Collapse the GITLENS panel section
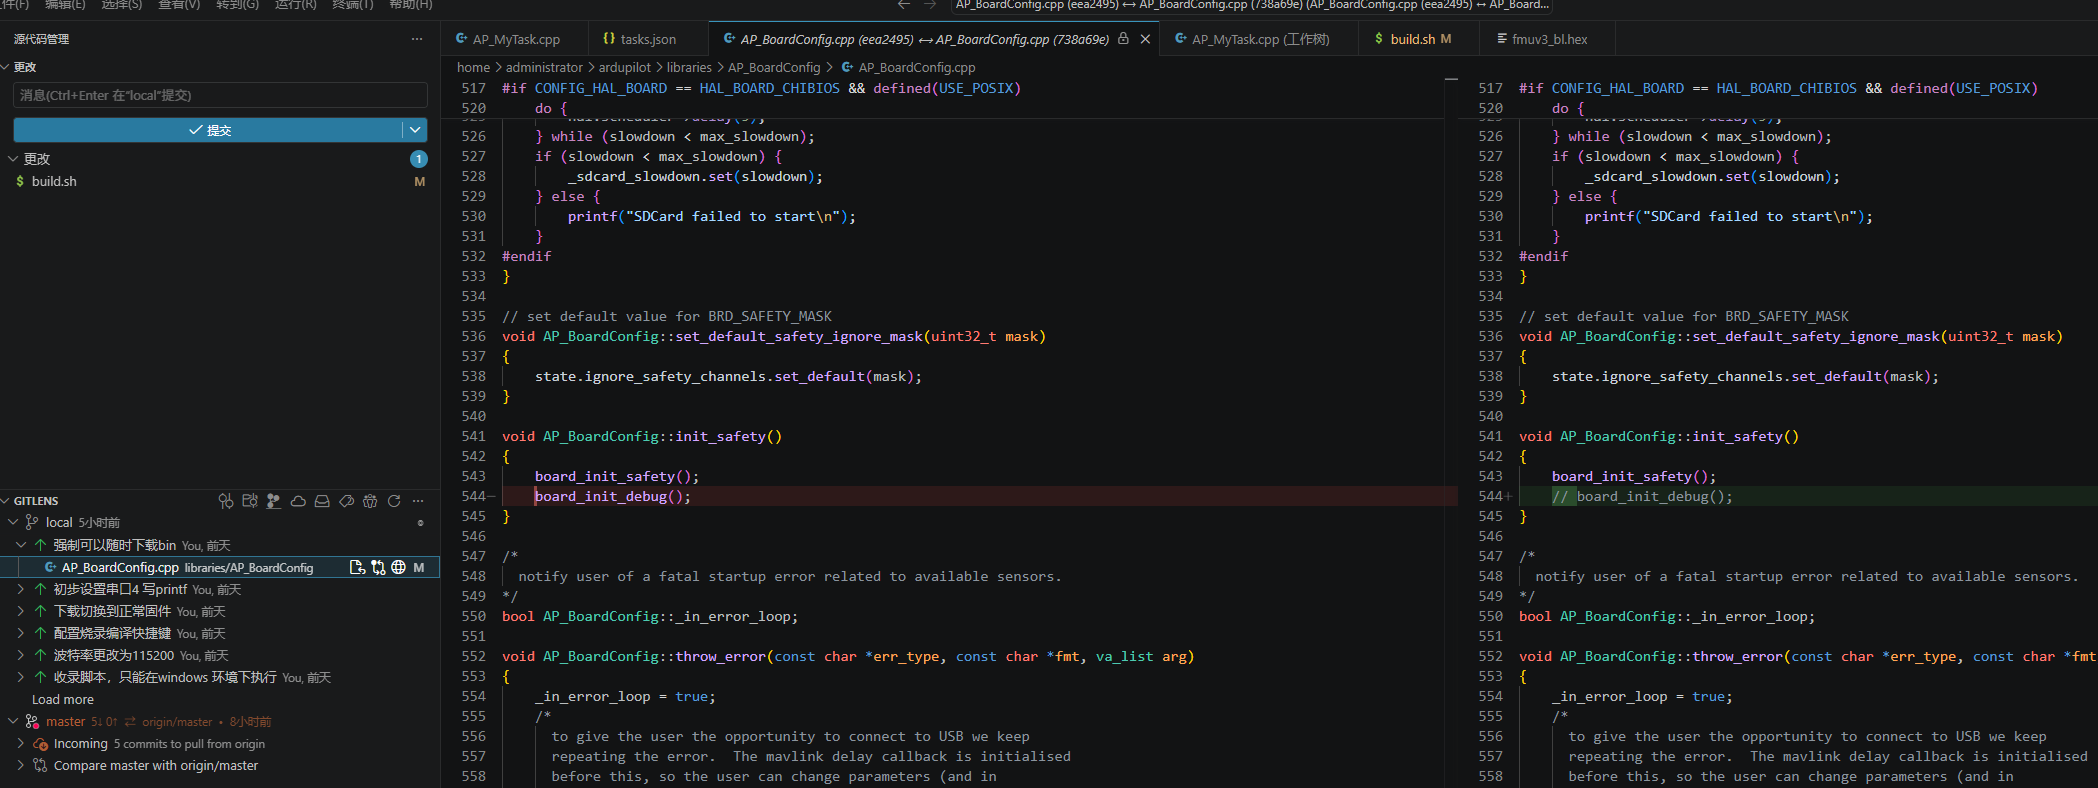 tap(6, 501)
